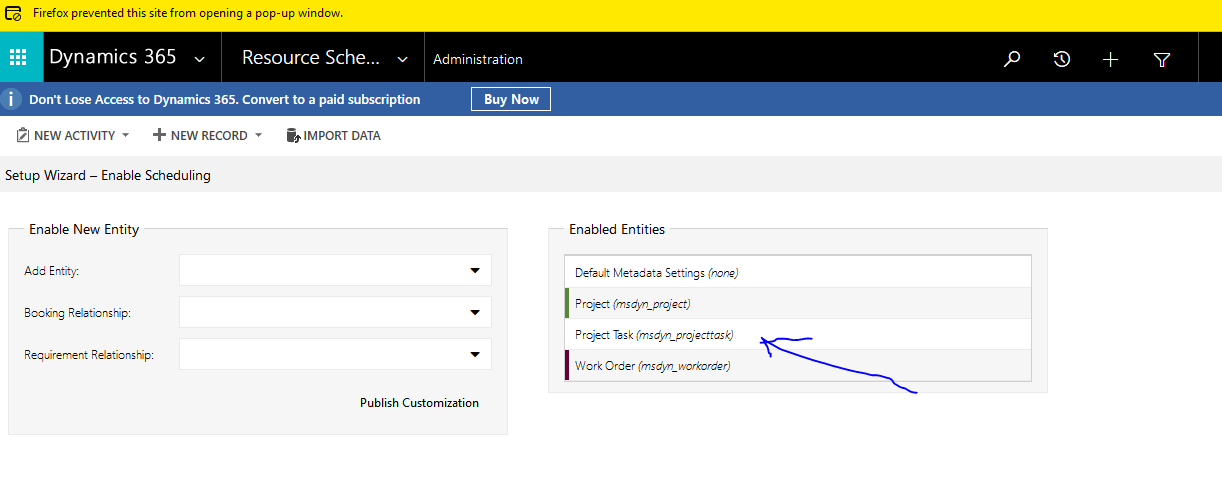Expand the Resource Scheduling area chevron
The image size is (1222, 491).
click(x=403, y=60)
